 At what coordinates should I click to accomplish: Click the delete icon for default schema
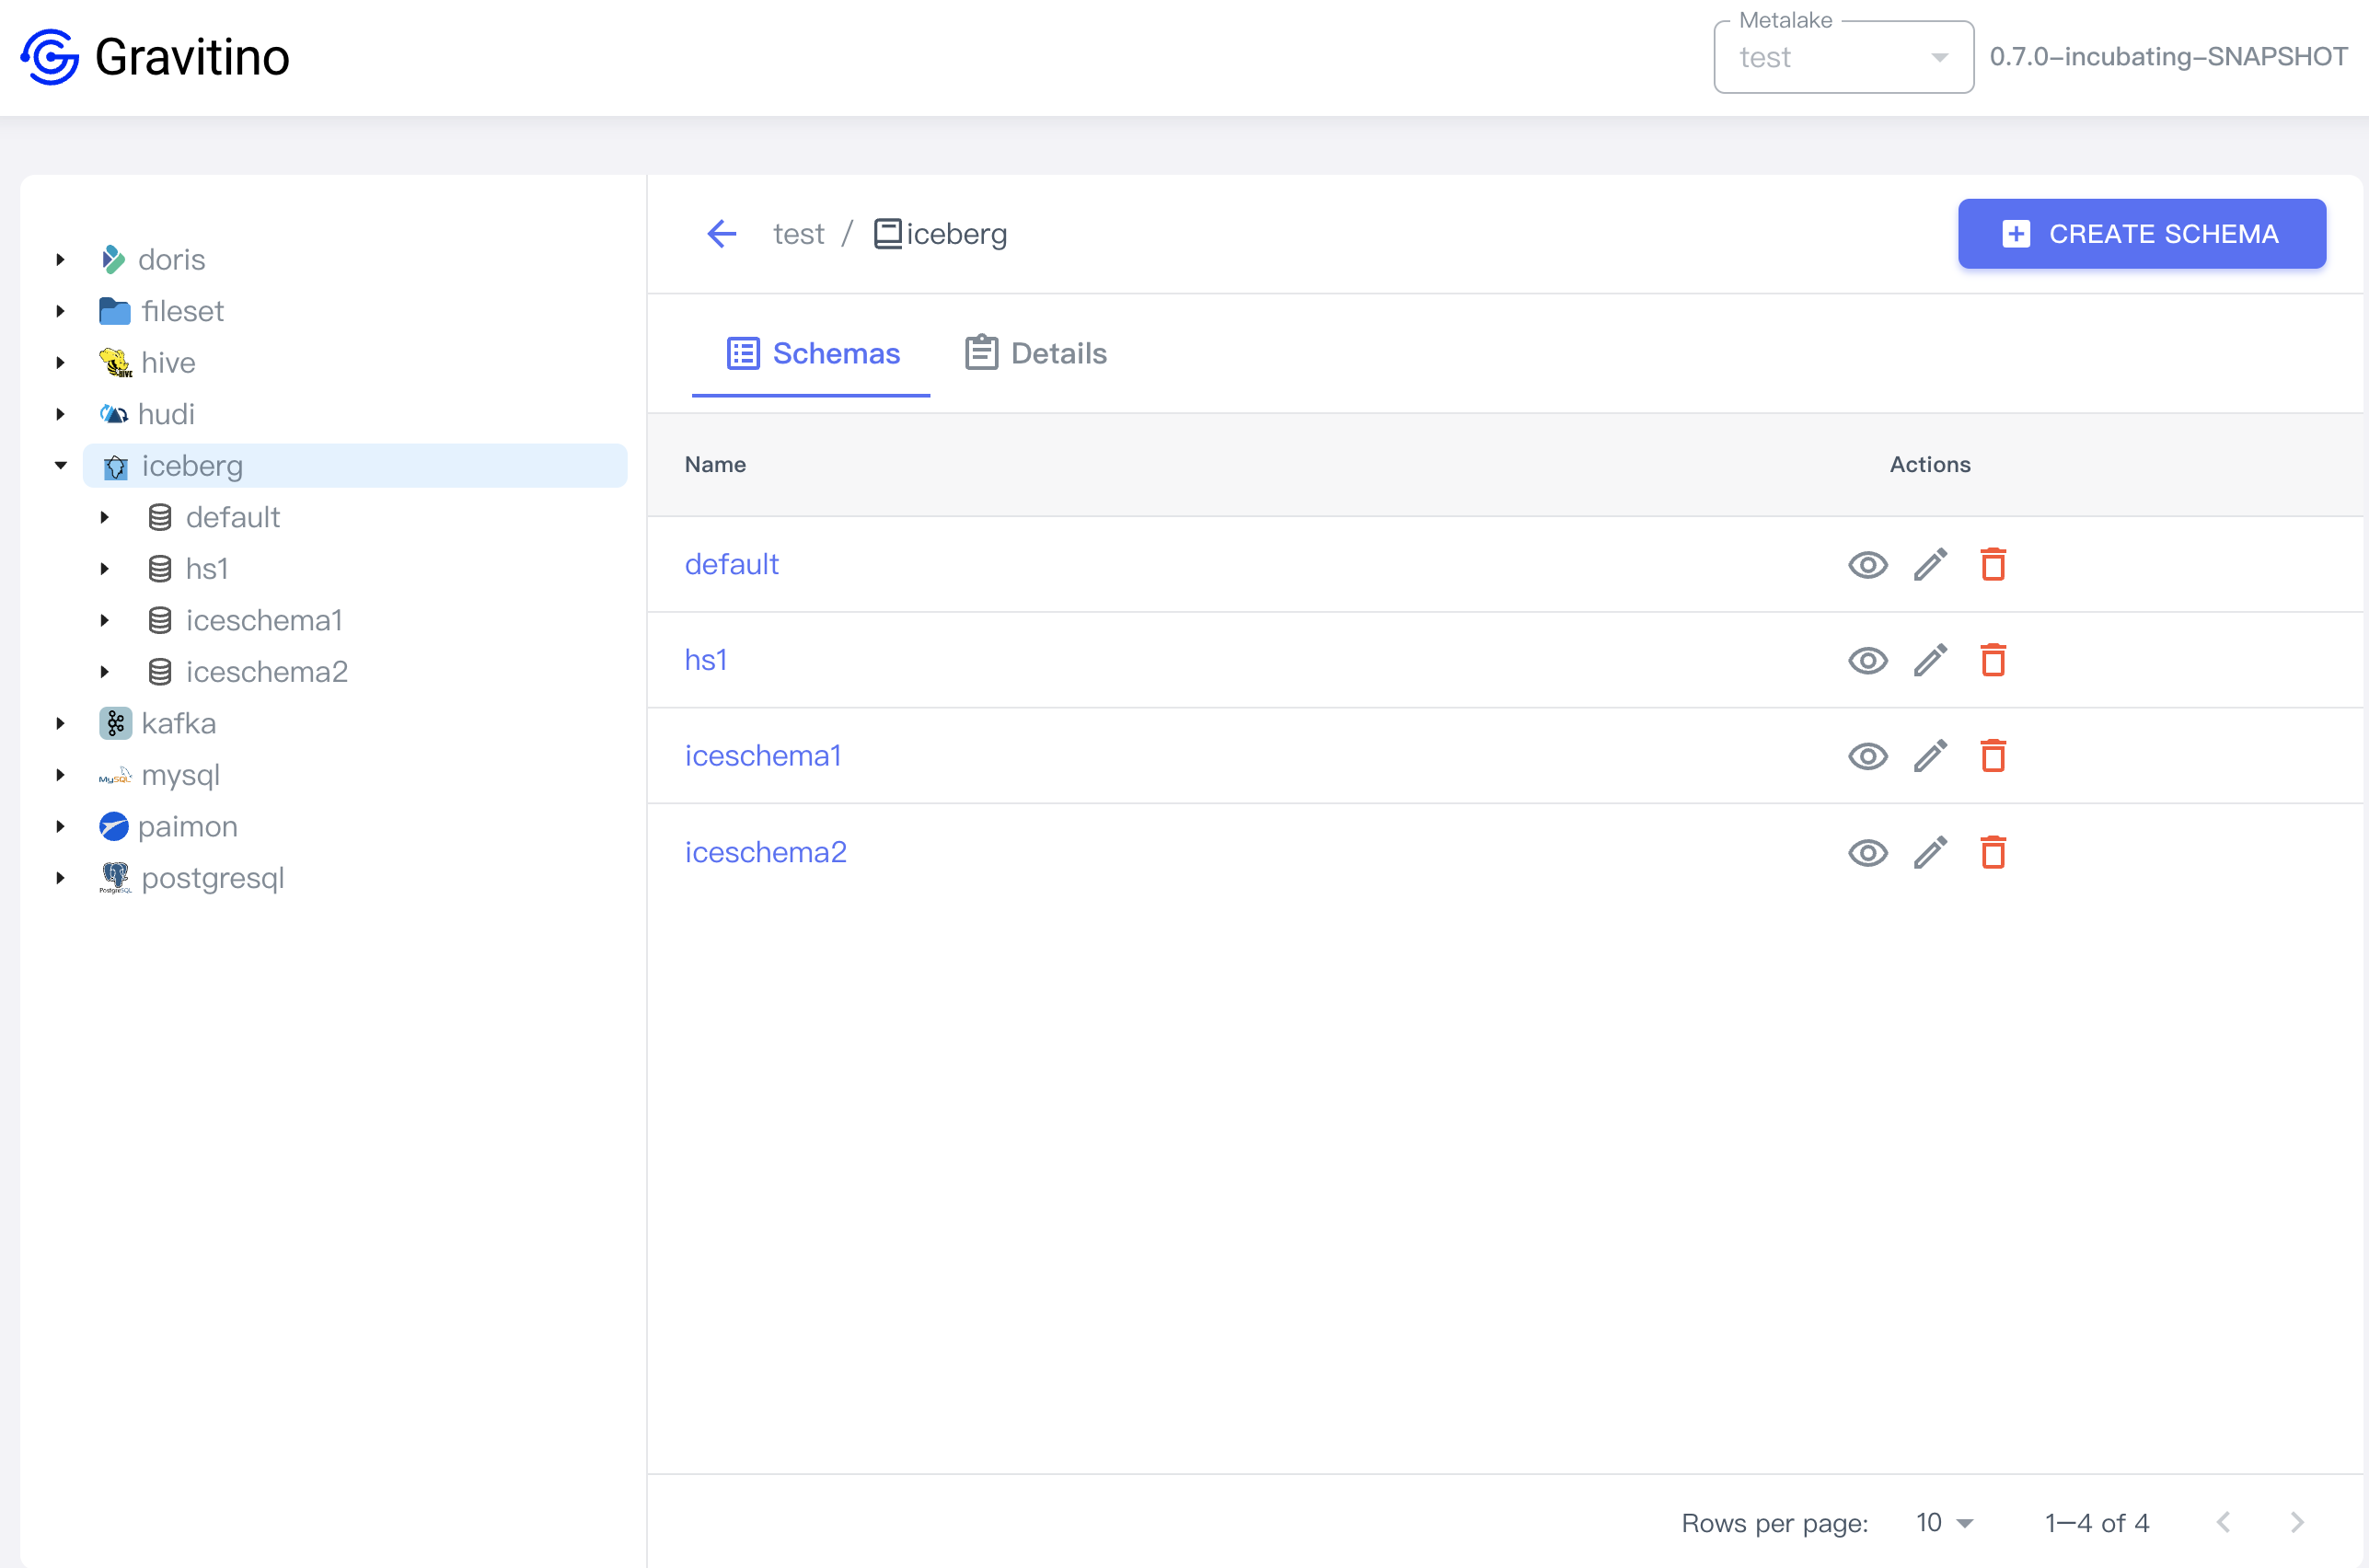[x=1993, y=563]
